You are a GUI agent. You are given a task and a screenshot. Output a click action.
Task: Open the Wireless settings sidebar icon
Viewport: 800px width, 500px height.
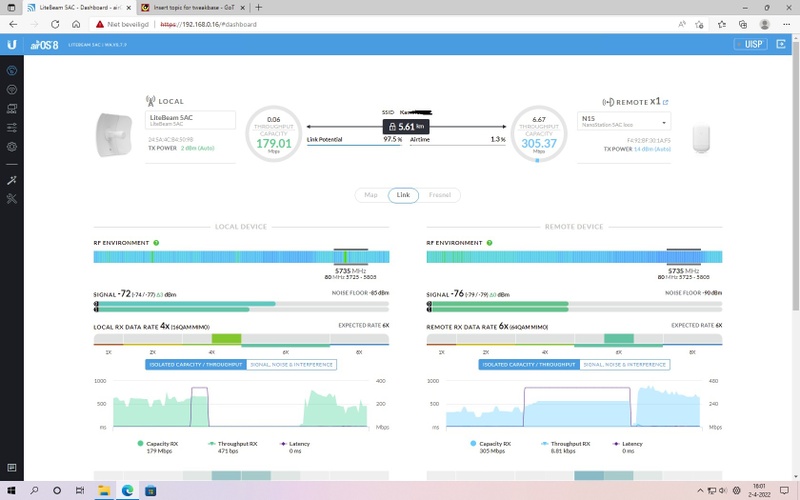tap(12, 90)
